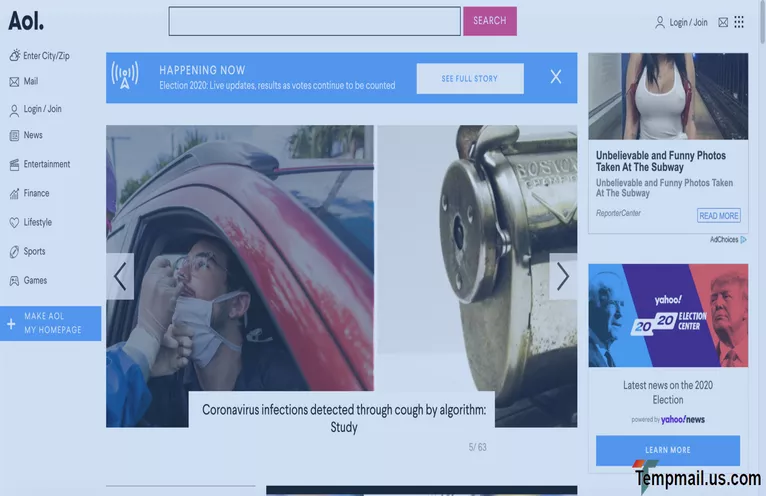The height and width of the screenshot is (496, 766).
Task: Click the AOL logo
Action: click(x=26, y=21)
